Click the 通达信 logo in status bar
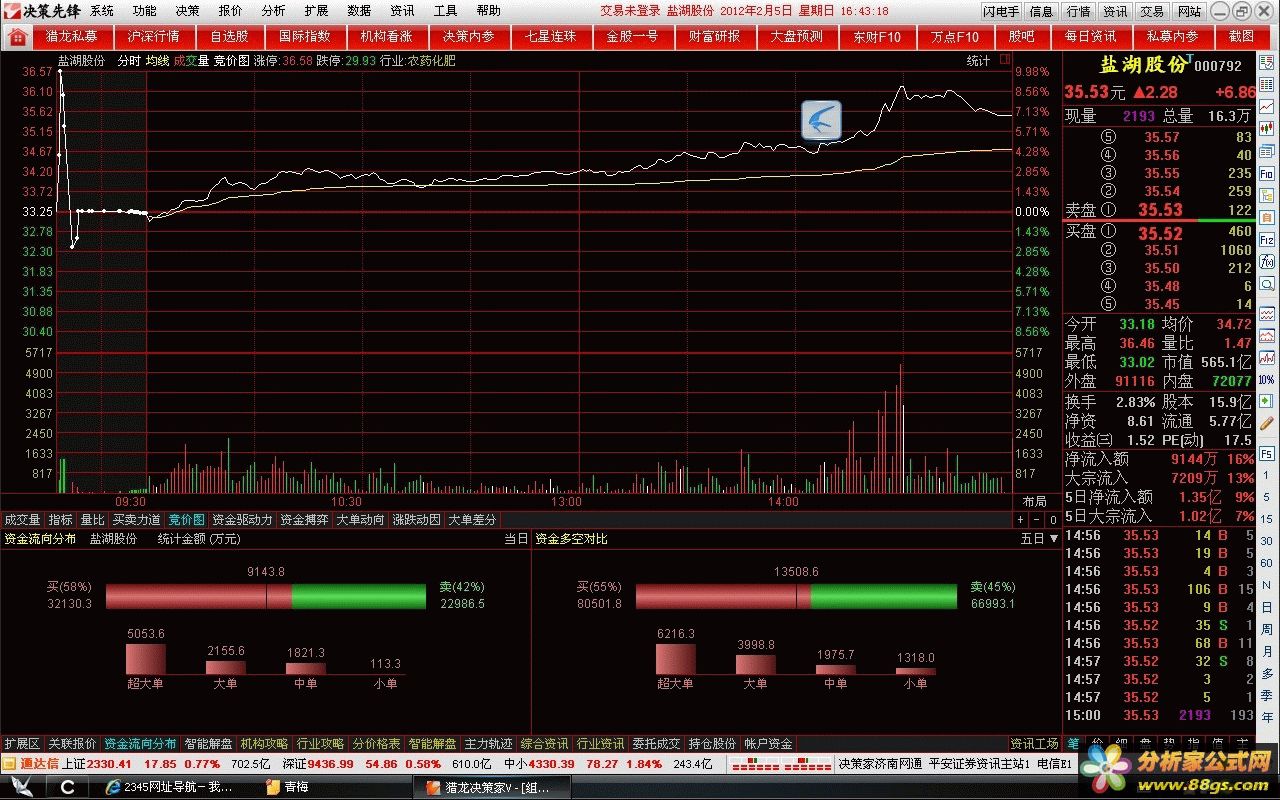1280x800 pixels. [30, 763]
